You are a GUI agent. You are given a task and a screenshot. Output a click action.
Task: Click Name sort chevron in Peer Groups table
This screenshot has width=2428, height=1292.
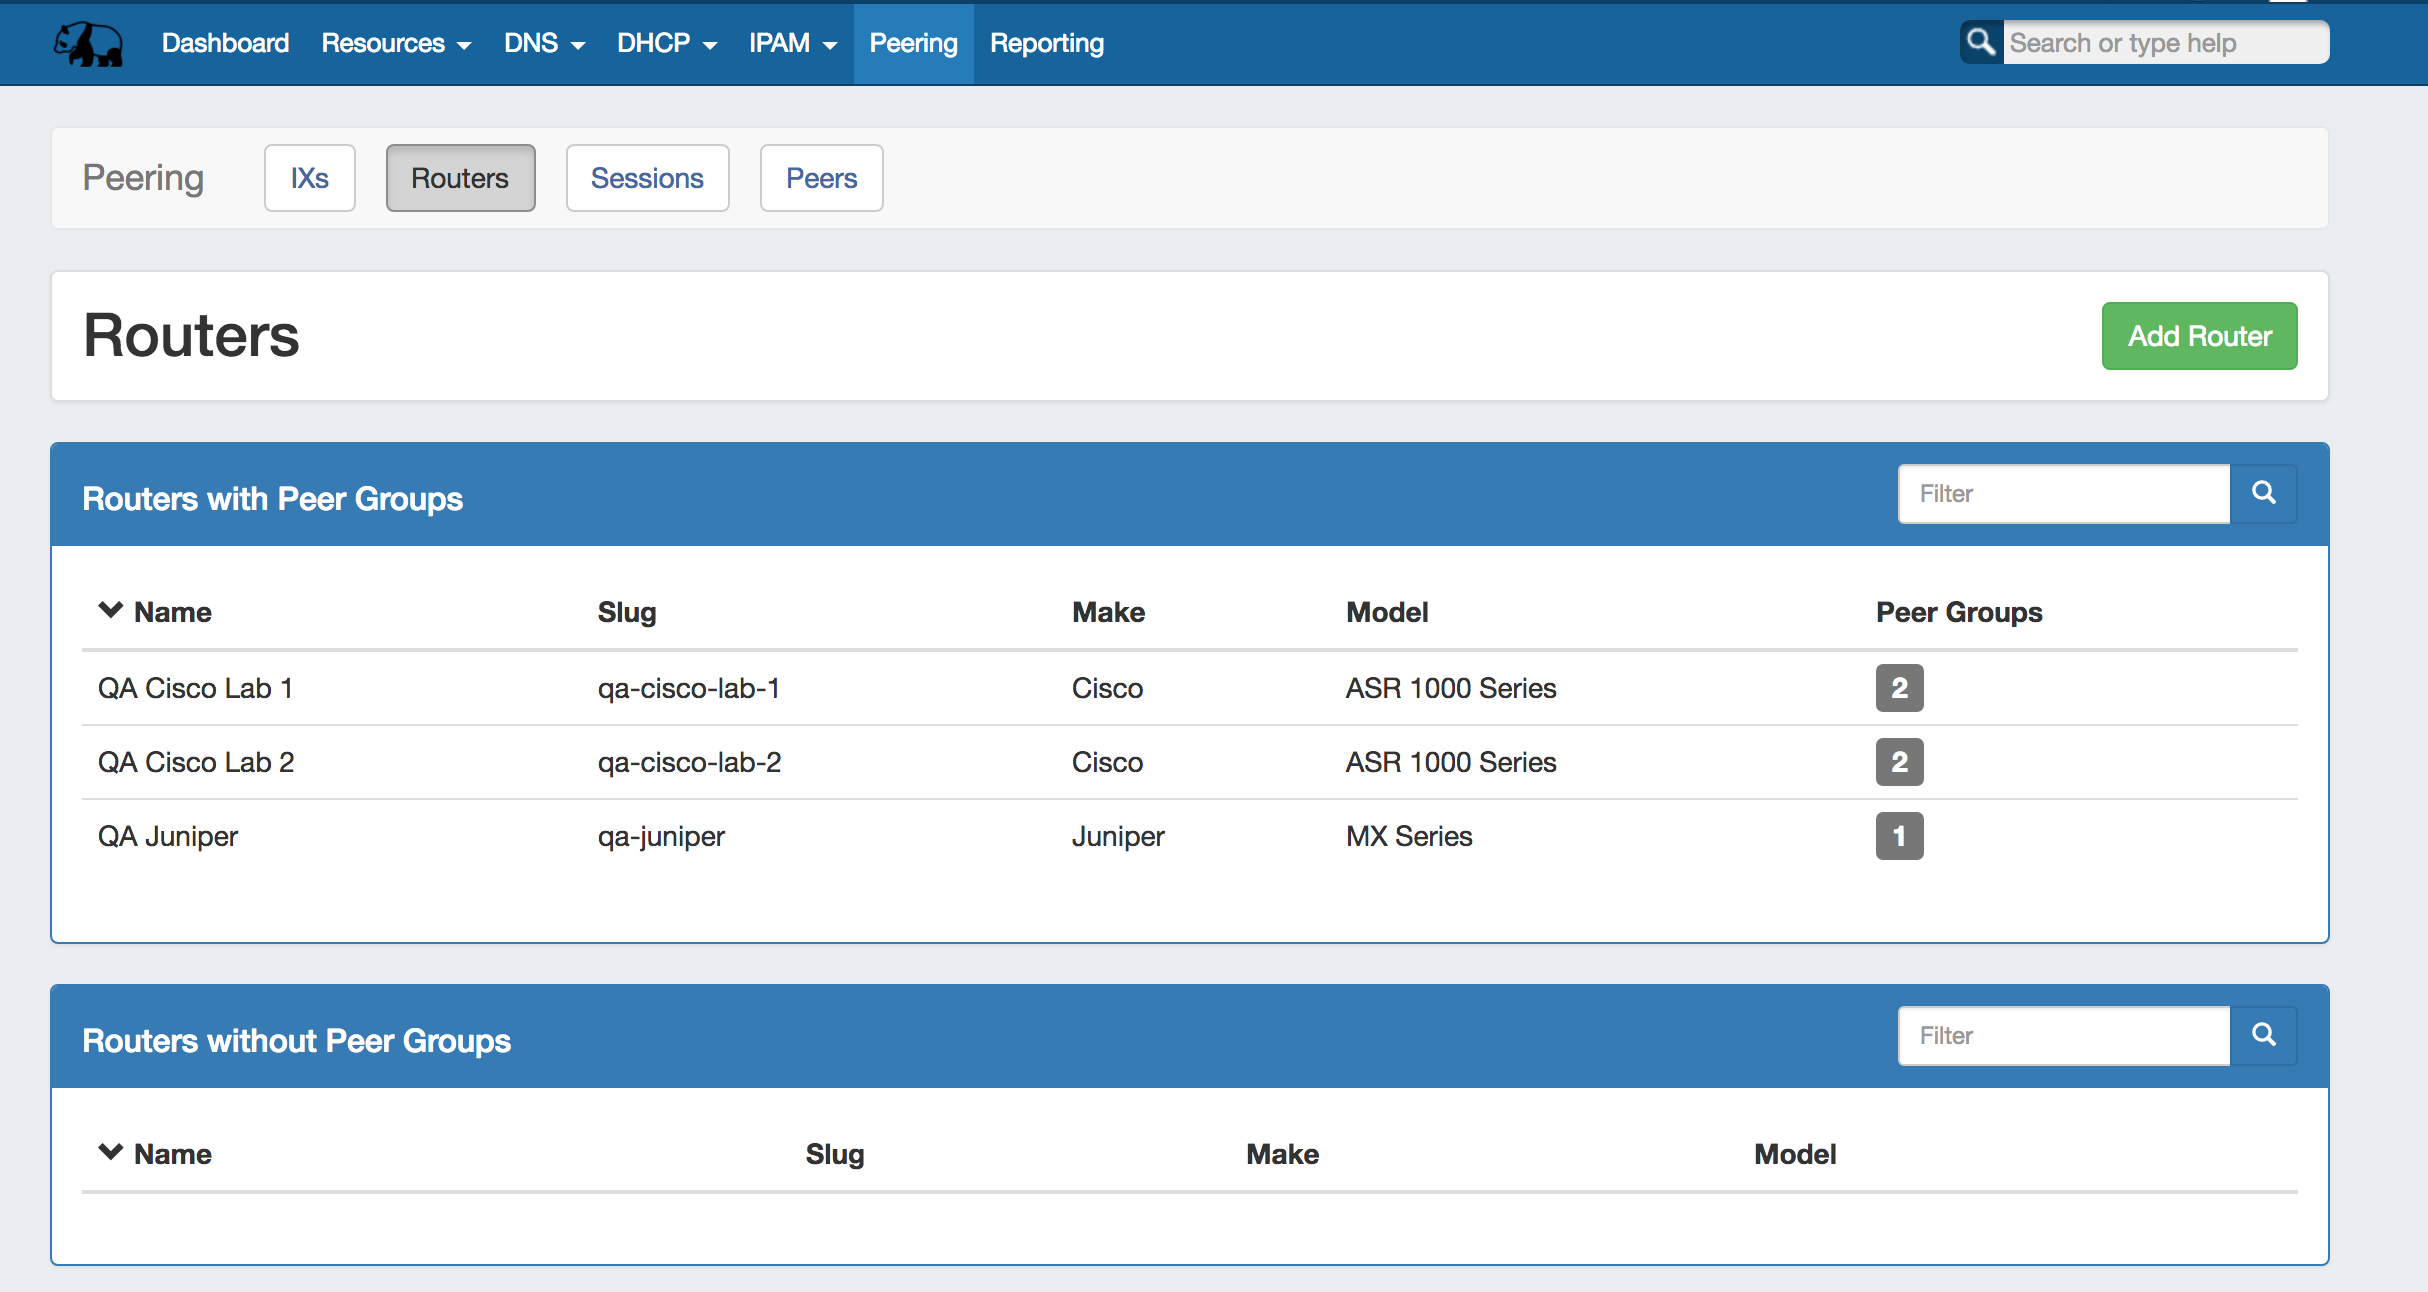click(110, 610)
